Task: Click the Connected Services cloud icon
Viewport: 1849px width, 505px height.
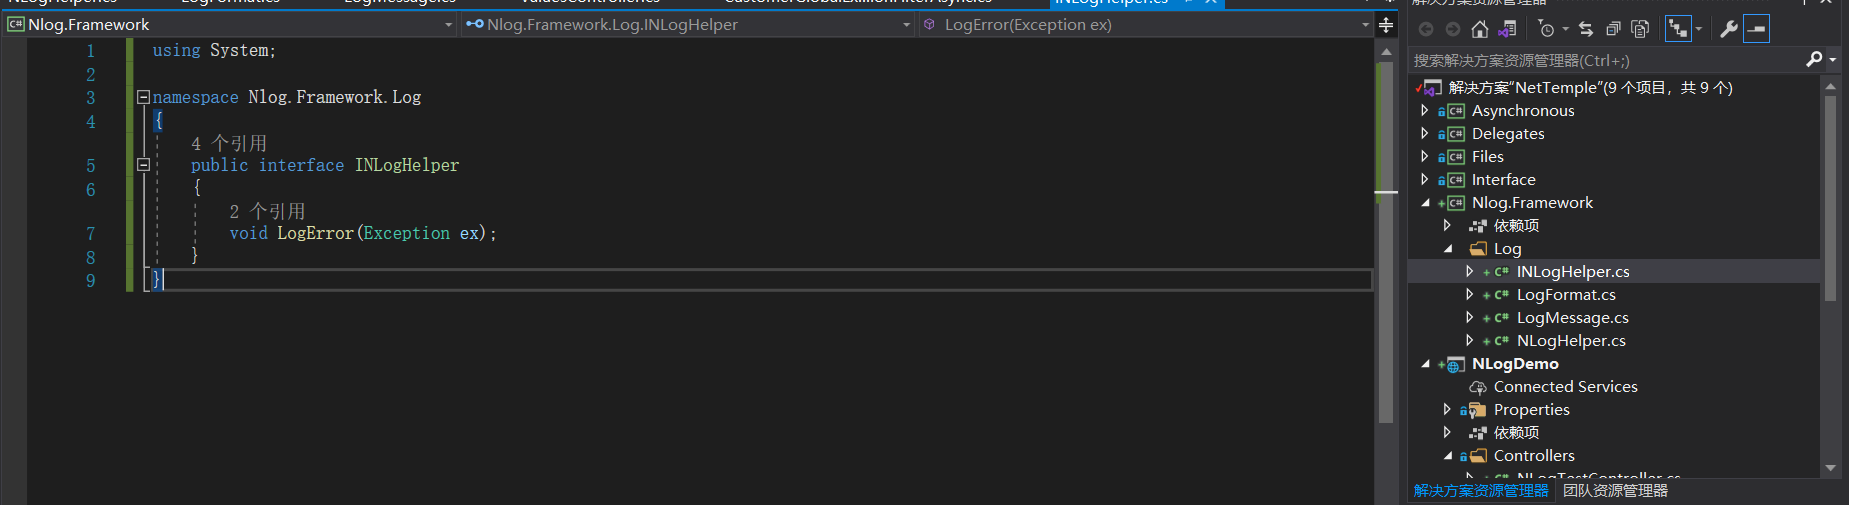Action: tap(1478, 387)
